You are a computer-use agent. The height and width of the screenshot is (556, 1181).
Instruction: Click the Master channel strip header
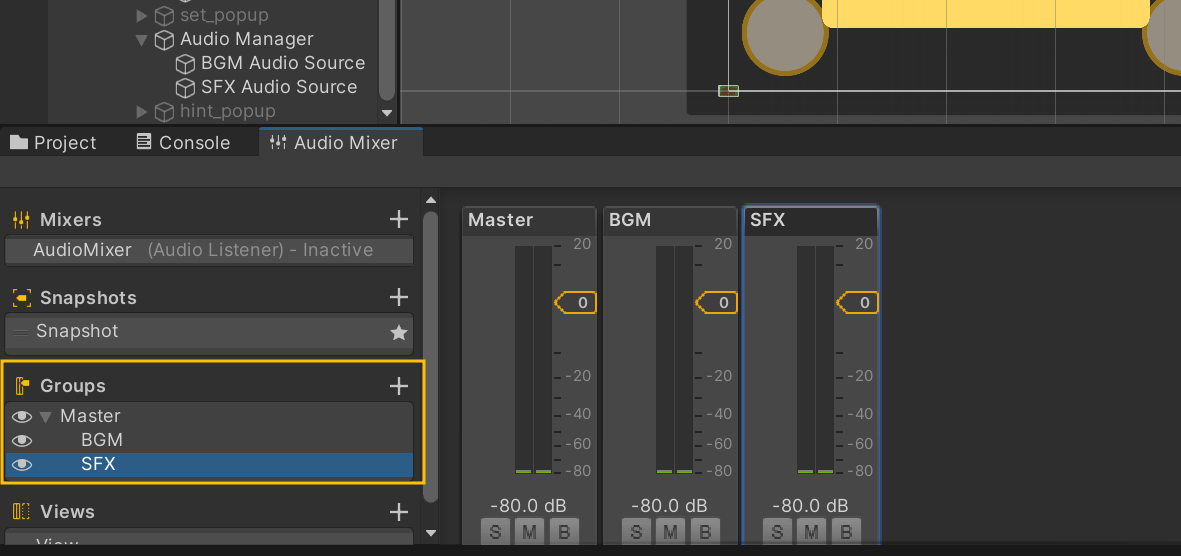529,221
